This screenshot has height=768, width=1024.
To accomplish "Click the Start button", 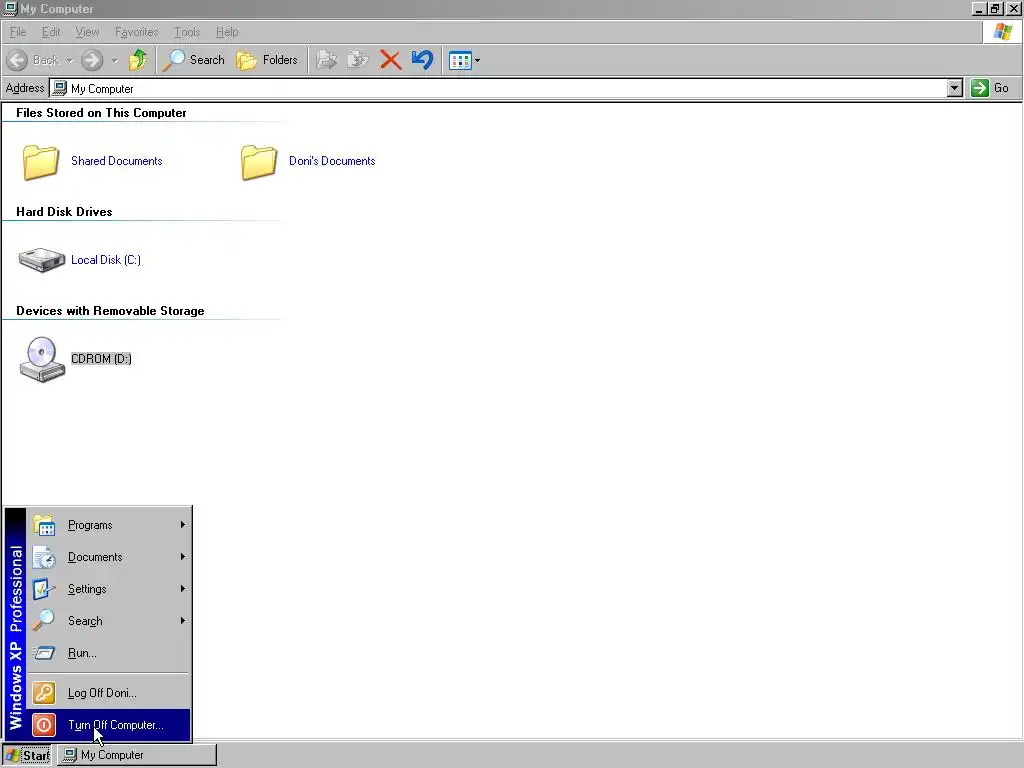I will [27, 755].
